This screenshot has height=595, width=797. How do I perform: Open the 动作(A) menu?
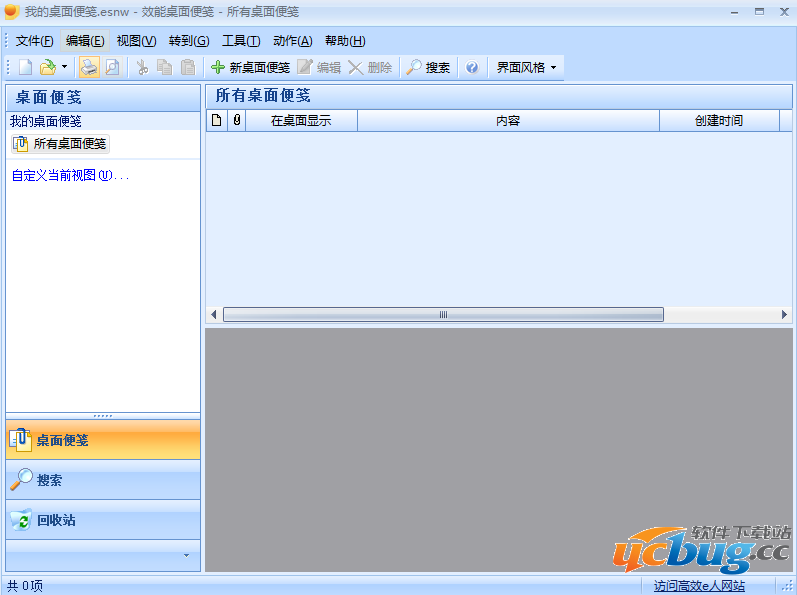[x=293, y=41]
